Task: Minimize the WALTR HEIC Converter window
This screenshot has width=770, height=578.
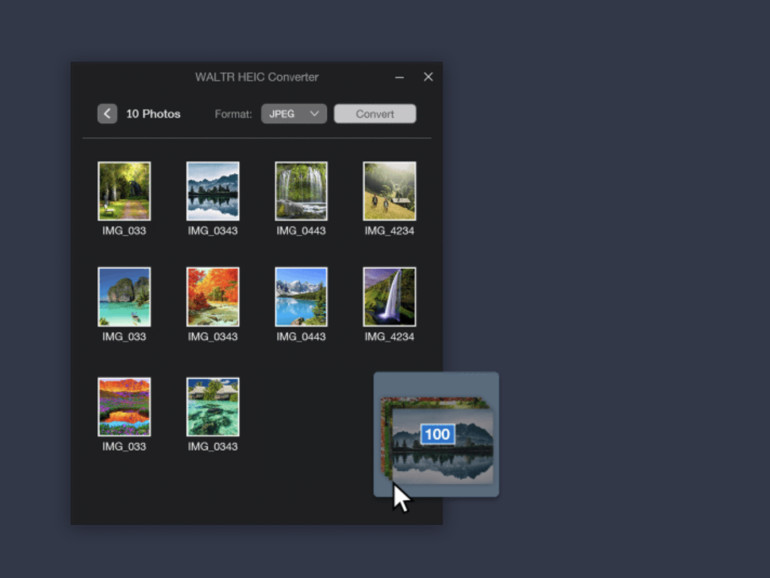Action: [x=399, y=77]
